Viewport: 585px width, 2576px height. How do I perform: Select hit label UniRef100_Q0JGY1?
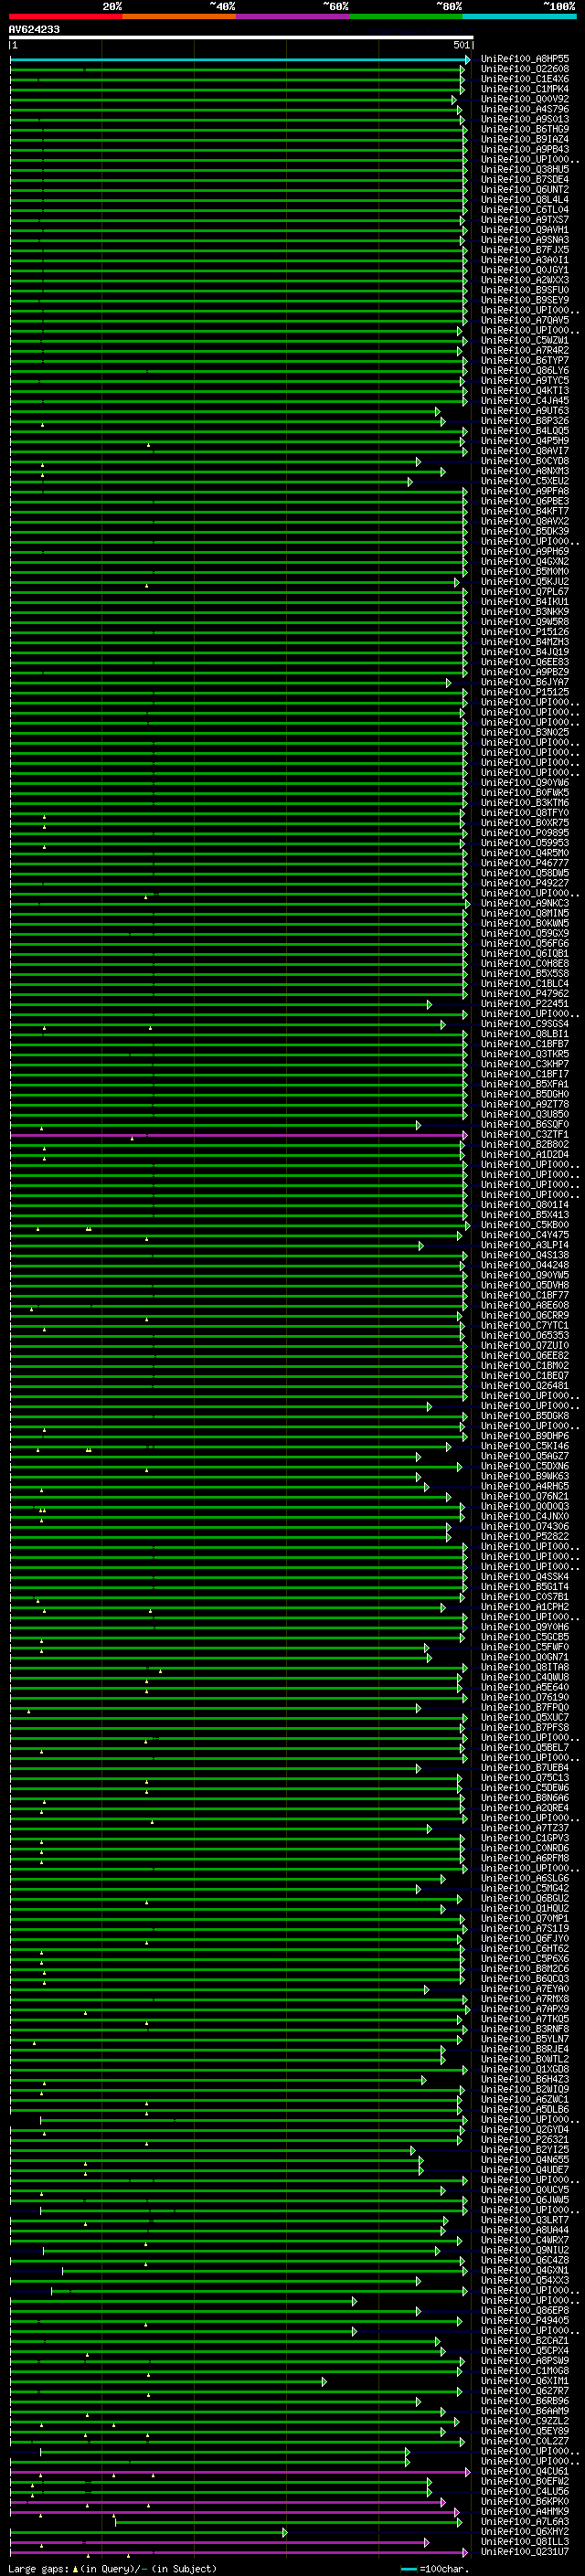tap(525, 270)
